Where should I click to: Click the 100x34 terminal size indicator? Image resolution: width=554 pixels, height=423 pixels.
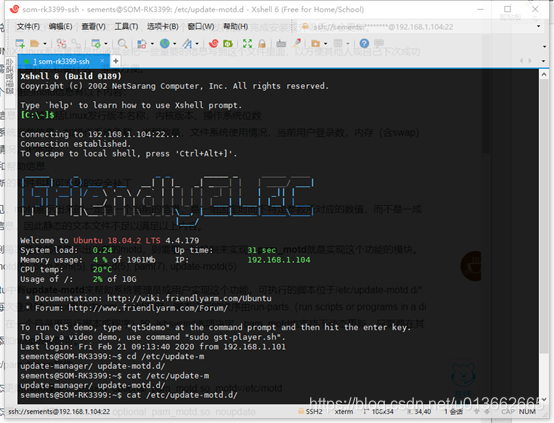tap(379, 411)
